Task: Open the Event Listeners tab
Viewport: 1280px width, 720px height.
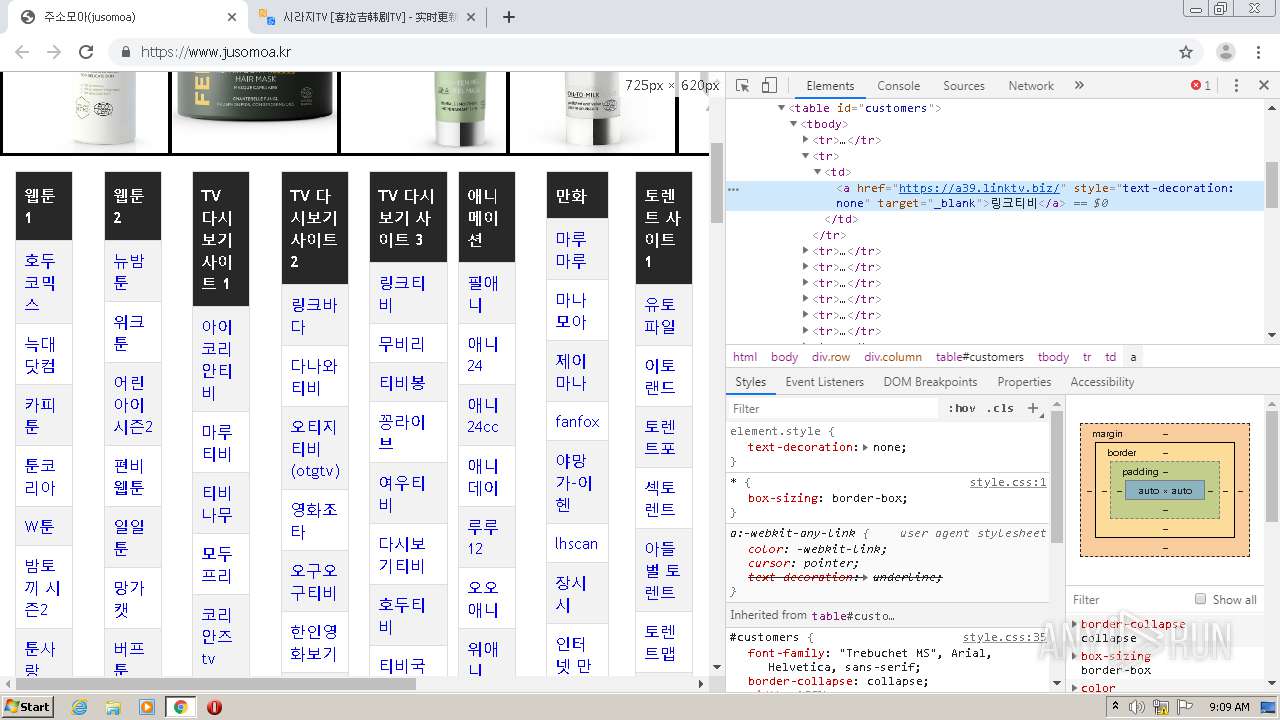Action: pos(824,382)
